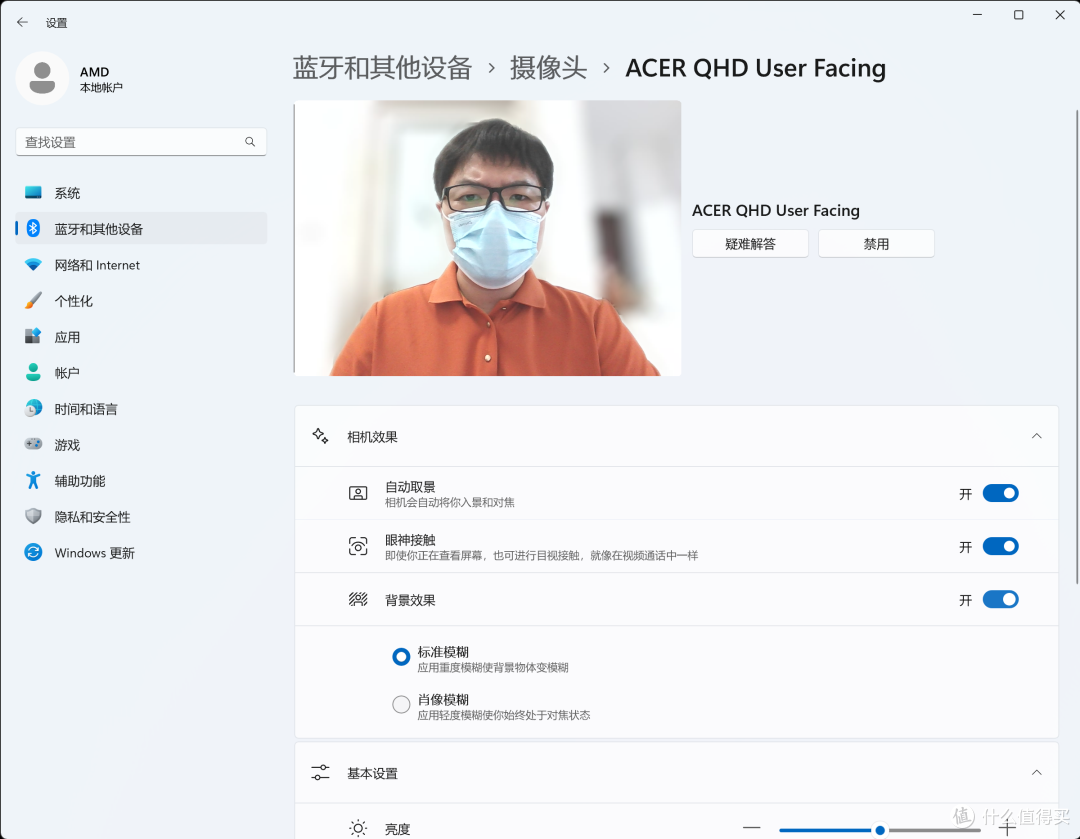Click the 相机效果 sparkle icon
Viewport: 1080px width, 839px height.
320,436
